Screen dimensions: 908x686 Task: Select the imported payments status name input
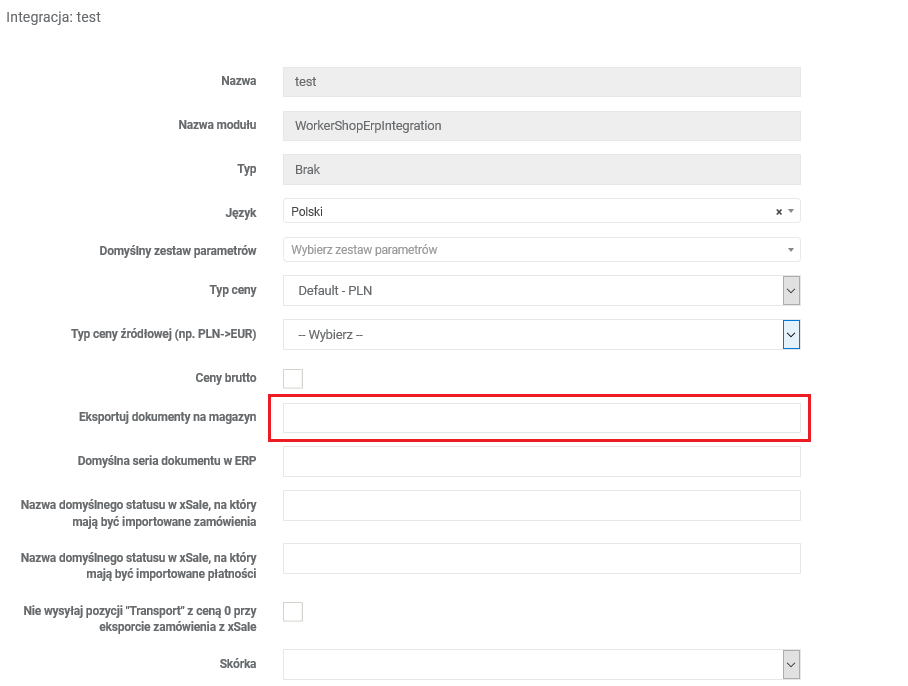[541, 559]
